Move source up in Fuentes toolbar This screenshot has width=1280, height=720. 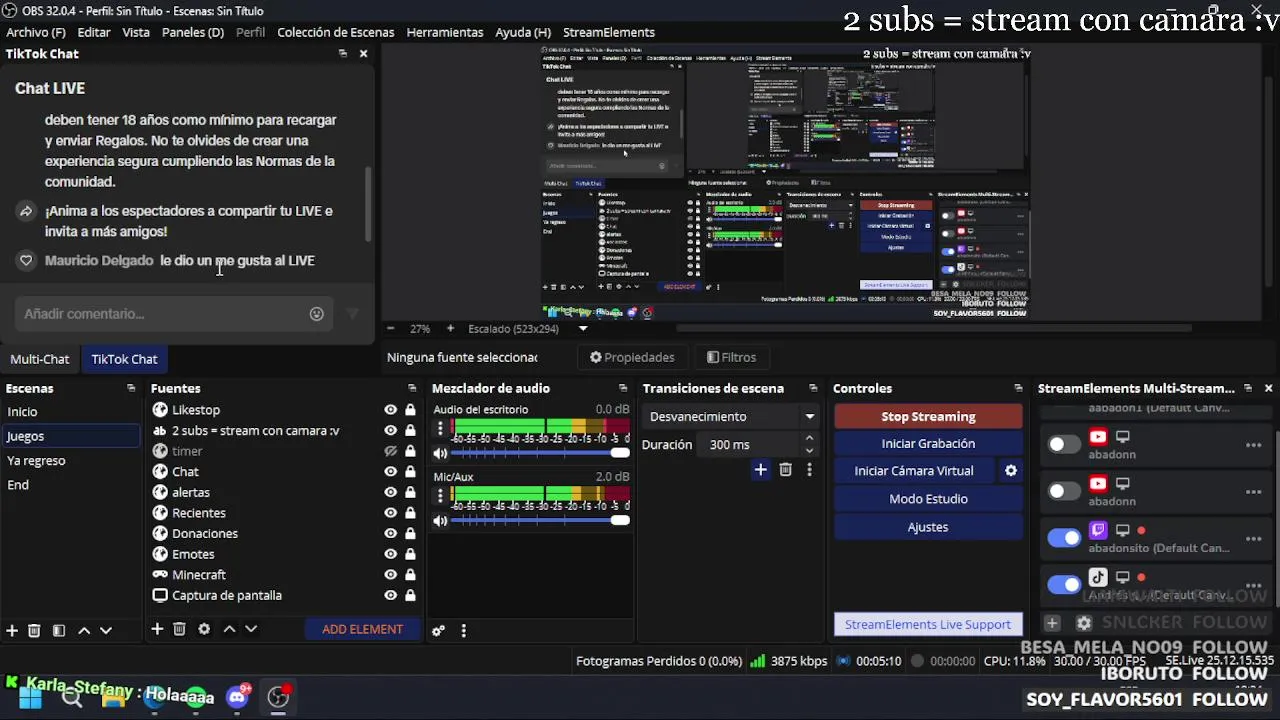(229, 629)
